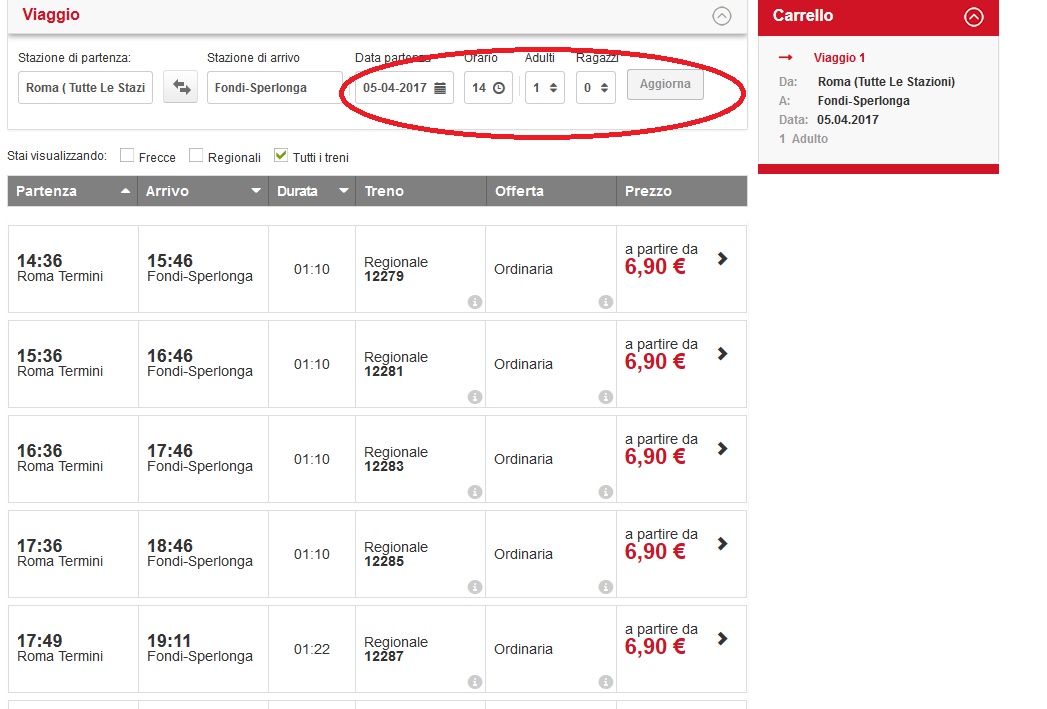This screenshot has width=1047, height=709.
Task: Sort by Arrivo column arrow
Action: [x=256, y=191]
